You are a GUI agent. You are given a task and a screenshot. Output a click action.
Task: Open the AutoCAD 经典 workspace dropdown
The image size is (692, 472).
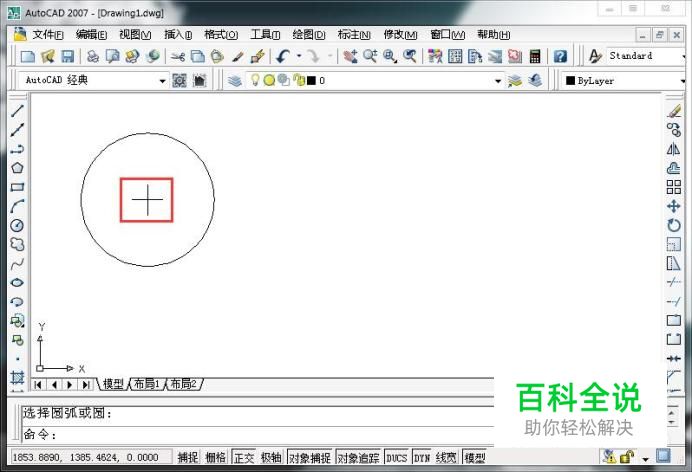pyautogui.click(x=162, y=81)
